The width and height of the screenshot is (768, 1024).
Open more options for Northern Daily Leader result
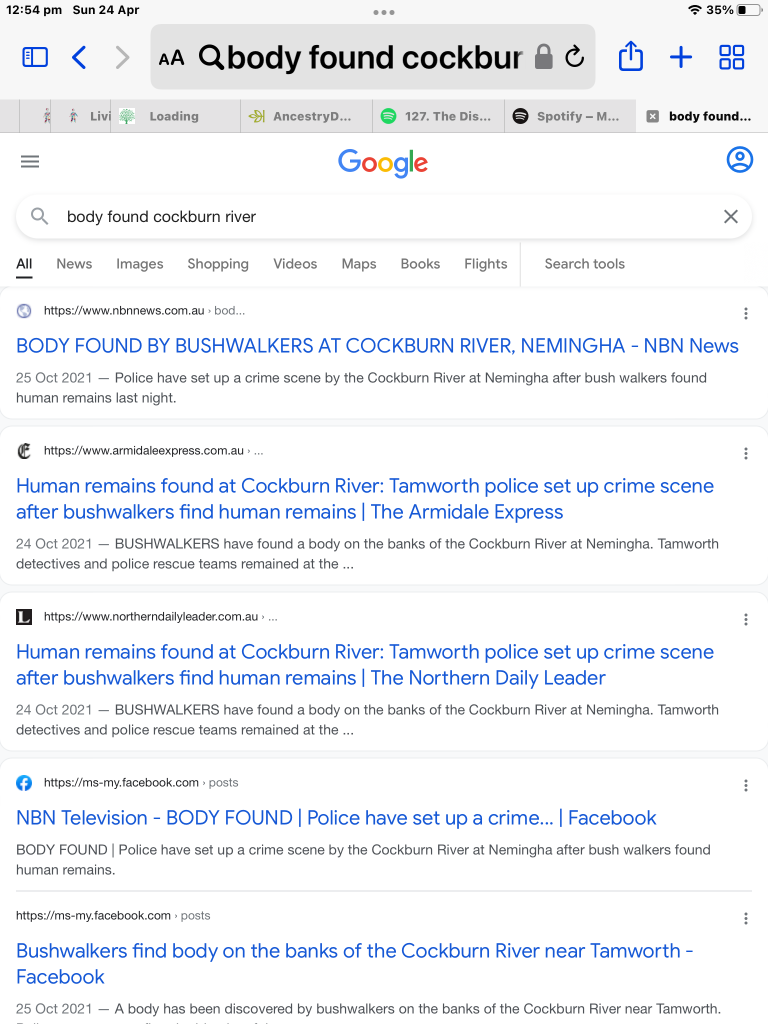(746, 619)
